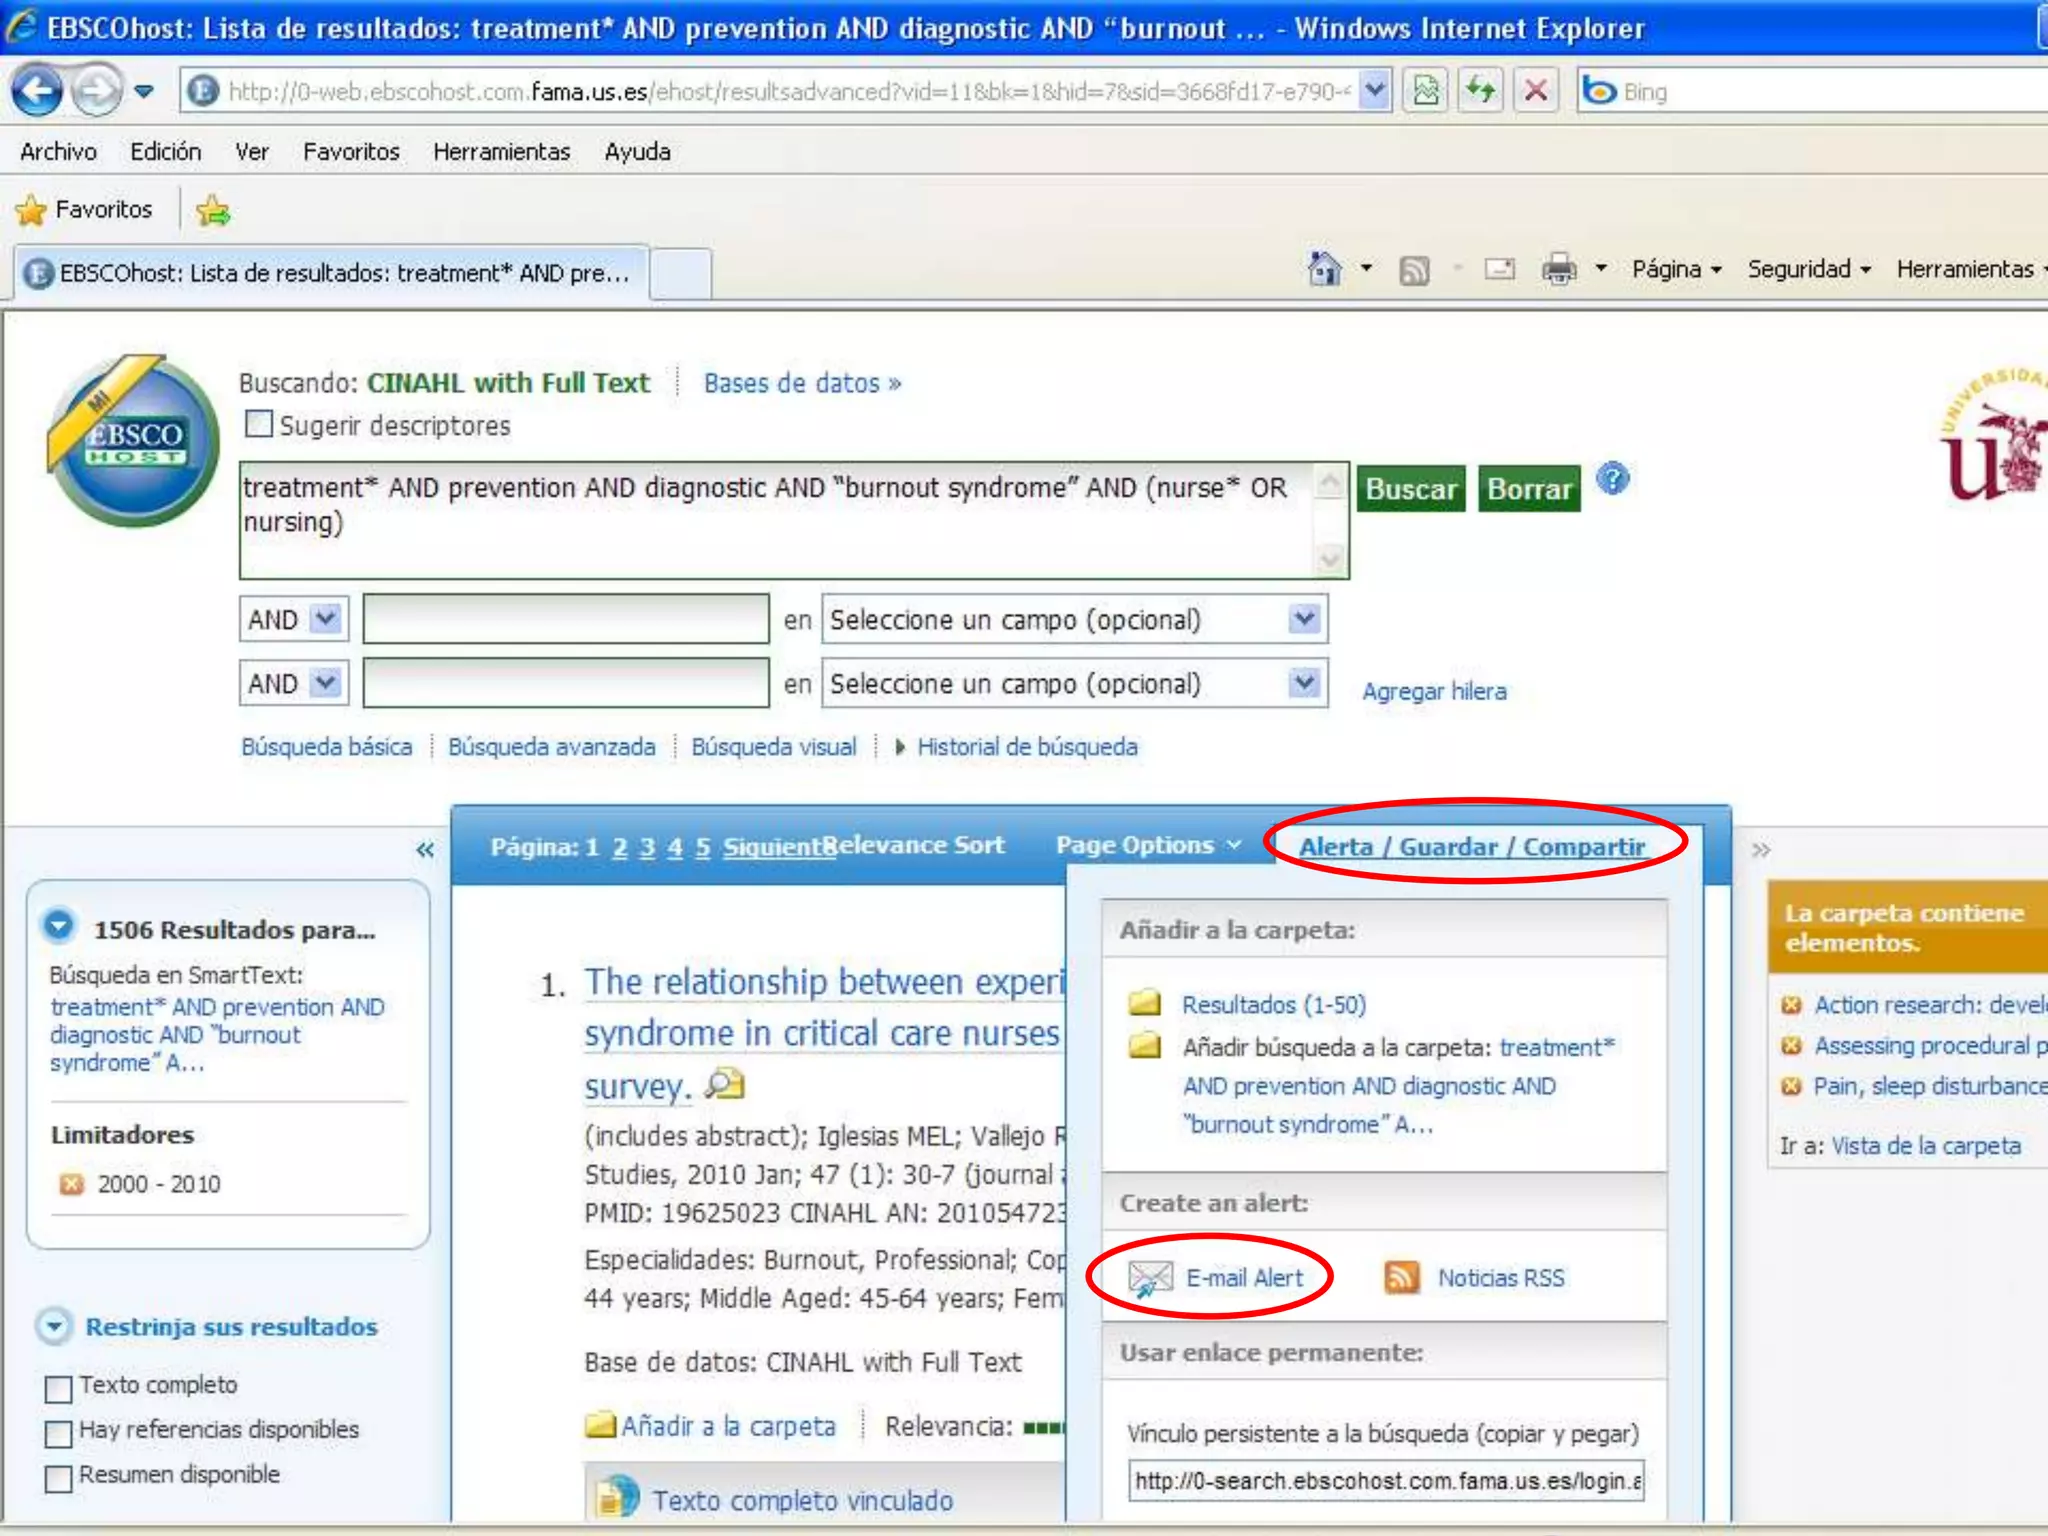Open the Herramientas menu in the menu bar

(501, 152)
